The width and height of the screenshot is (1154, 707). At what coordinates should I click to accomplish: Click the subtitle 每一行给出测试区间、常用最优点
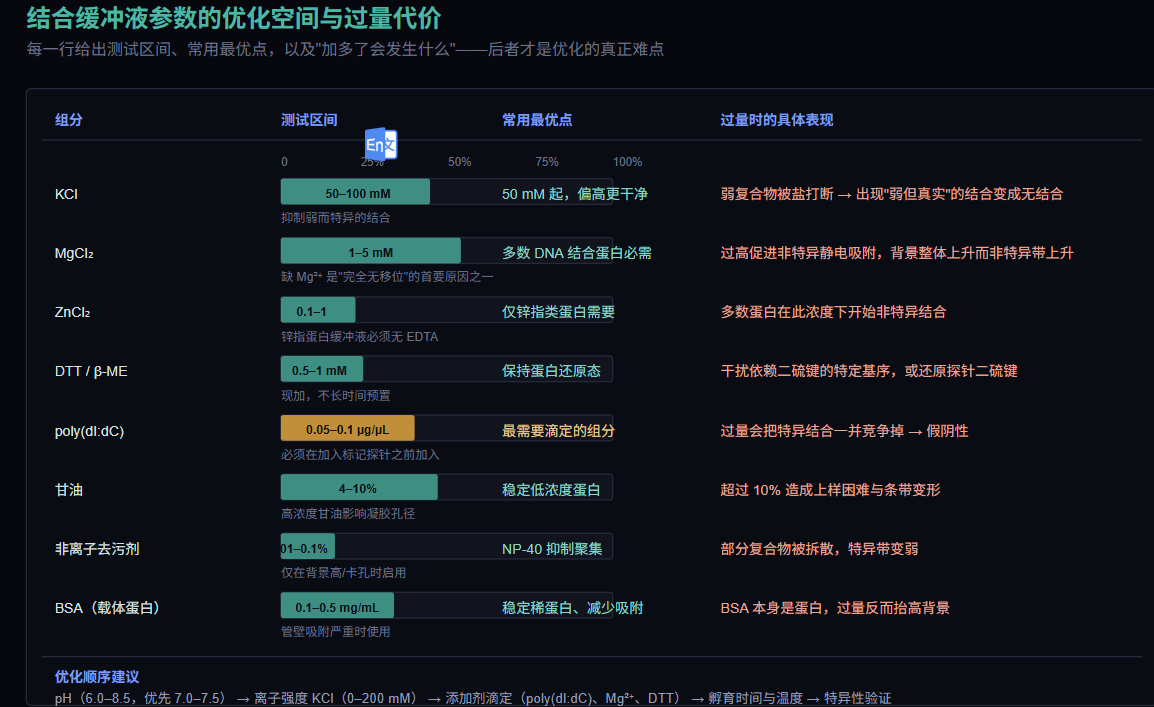point(345,49)
